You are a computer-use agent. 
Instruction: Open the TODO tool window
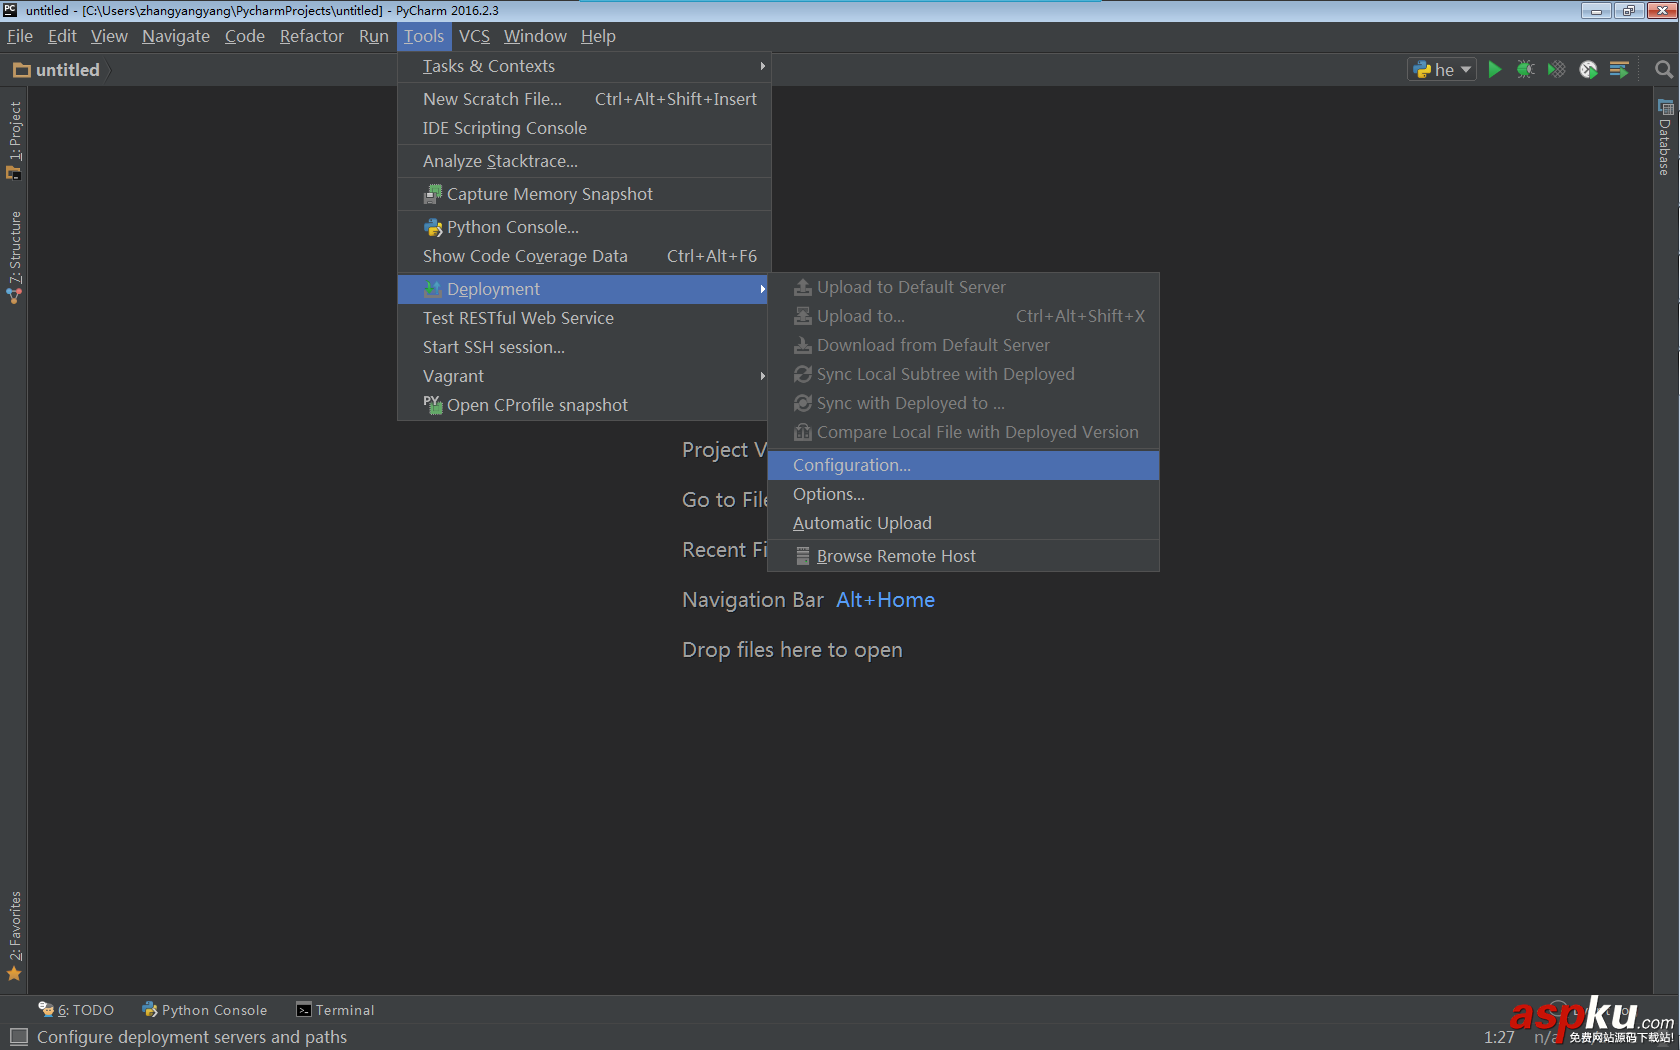(76, 1010)
